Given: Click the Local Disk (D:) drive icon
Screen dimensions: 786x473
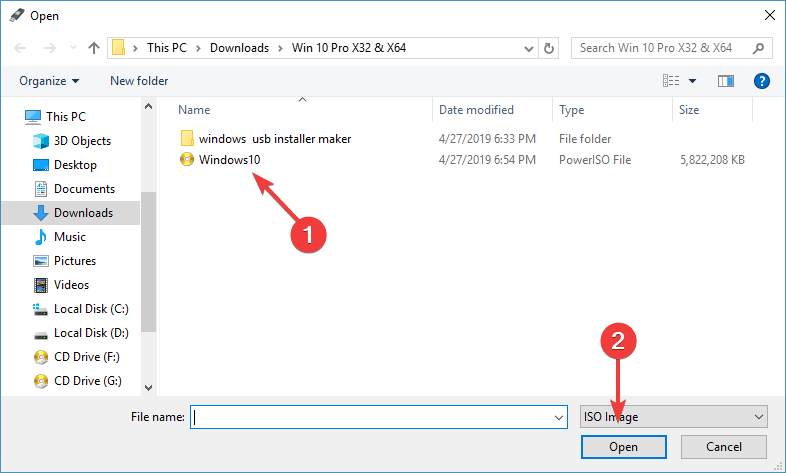Looking at the screenshot, I should click(x=41, y=335).
